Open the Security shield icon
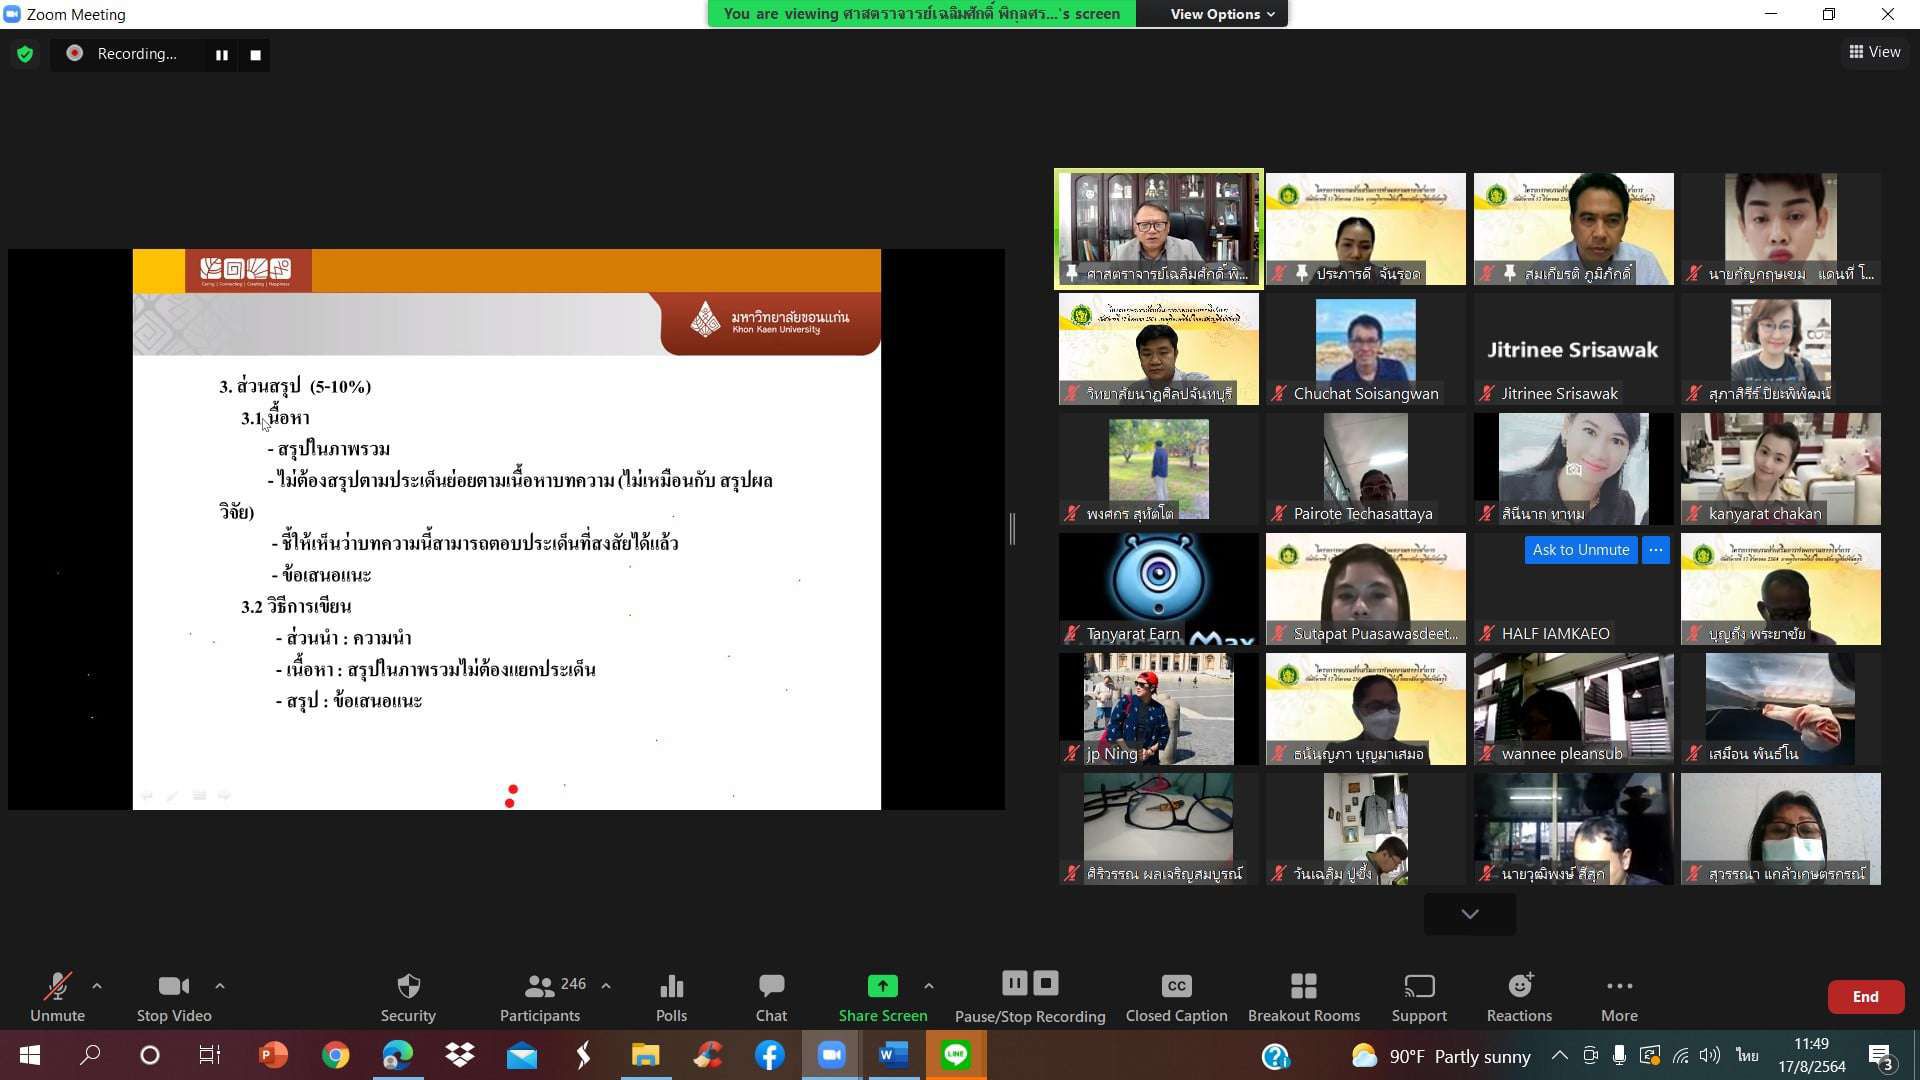Image resolution: width=1920 pixels, height=1080 pixels. [x=408, y=987]
